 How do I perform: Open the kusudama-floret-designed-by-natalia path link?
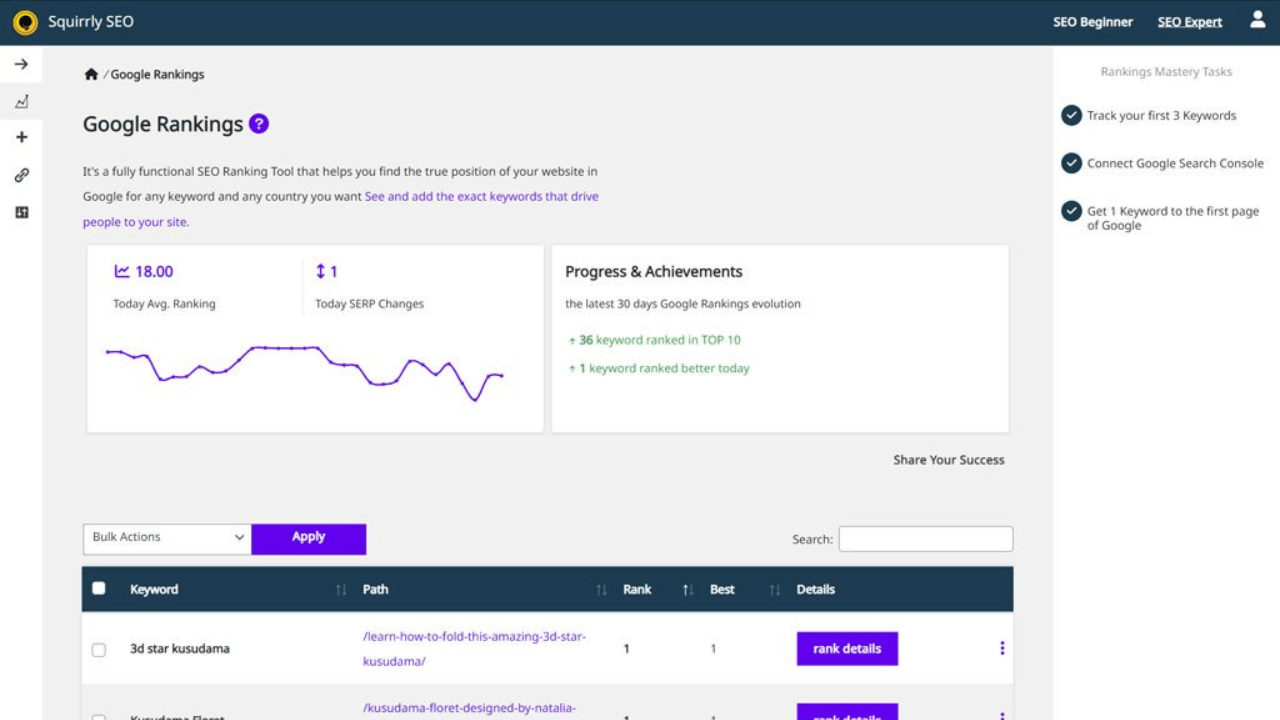469,709
